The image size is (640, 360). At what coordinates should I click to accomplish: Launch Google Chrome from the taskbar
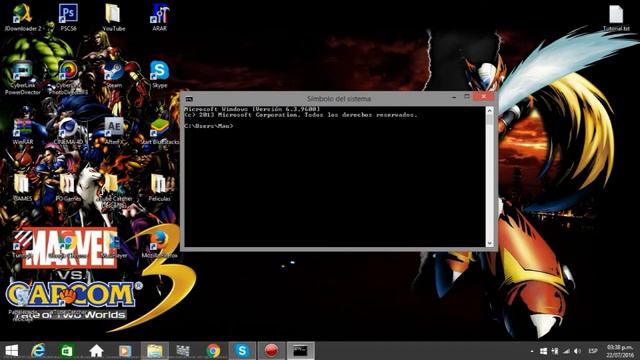click(213, 351)
